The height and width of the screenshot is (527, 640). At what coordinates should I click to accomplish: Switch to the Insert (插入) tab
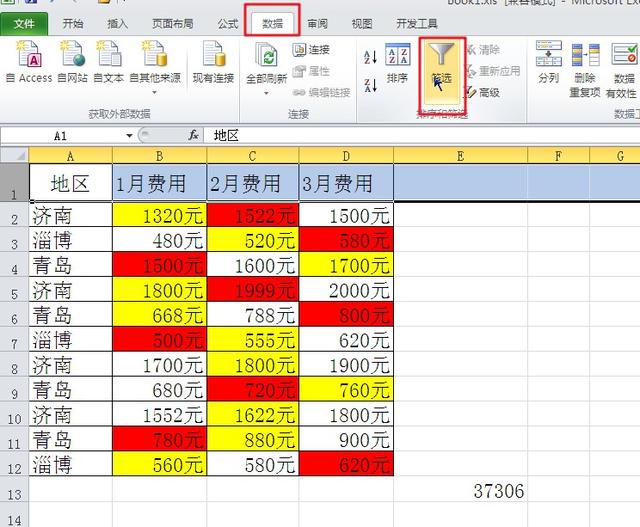[118, 24]
